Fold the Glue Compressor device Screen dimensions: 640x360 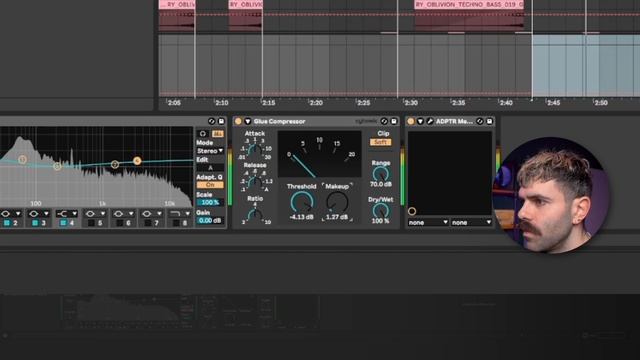(x=247, y=121)
